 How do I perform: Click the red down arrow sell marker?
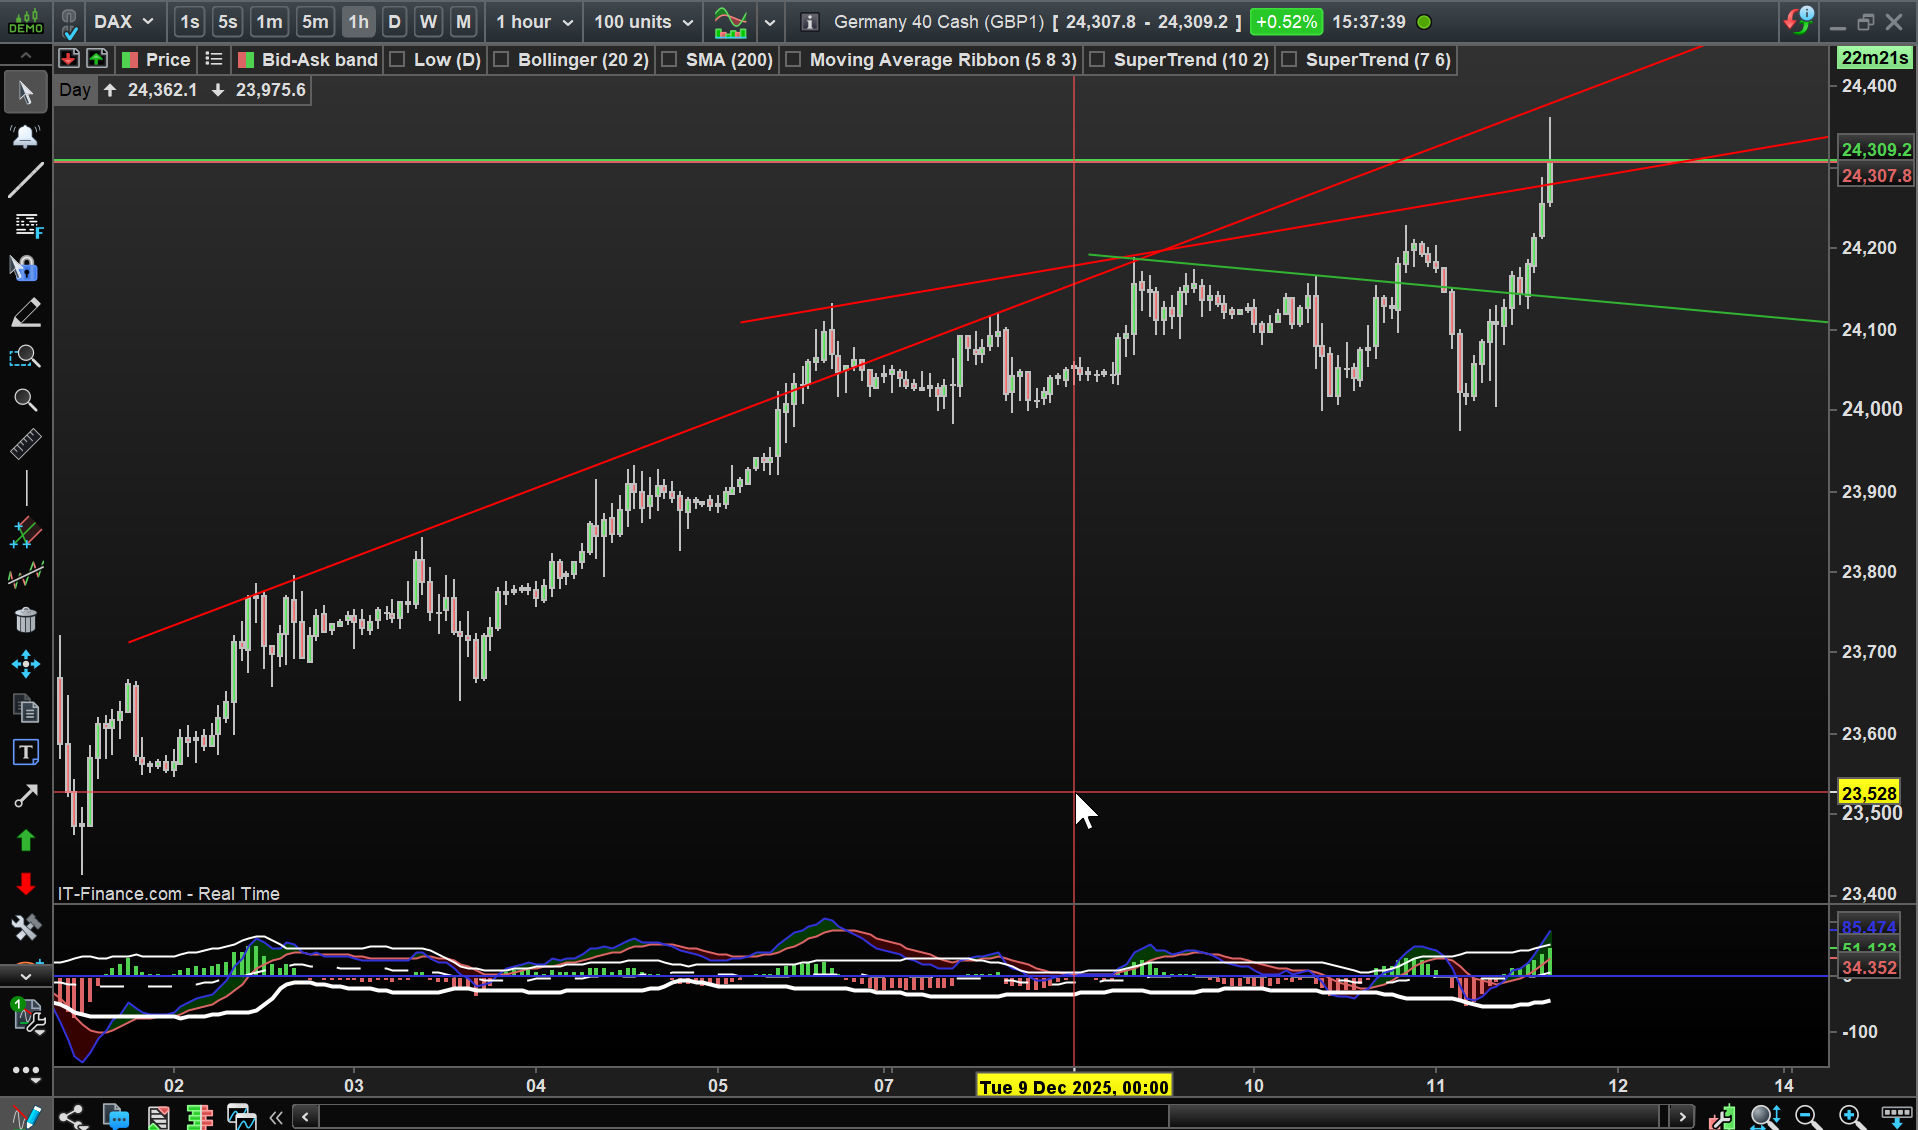(x=26, y=884)
